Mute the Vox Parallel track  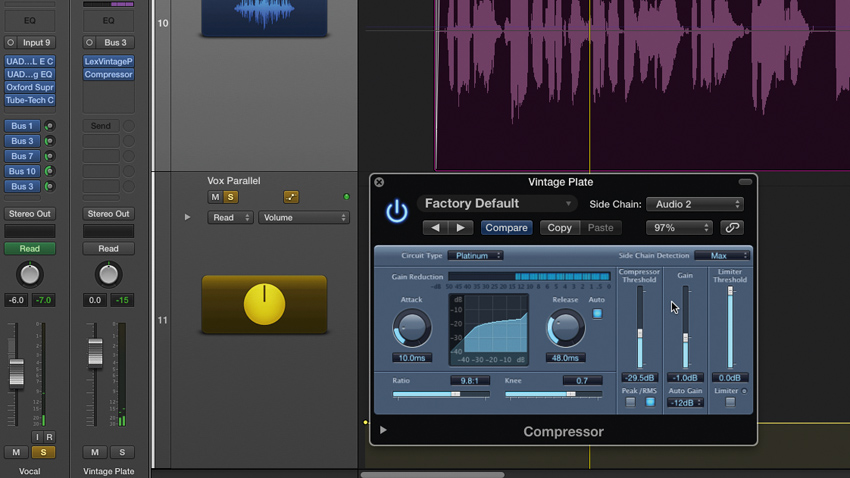(215, 197)
